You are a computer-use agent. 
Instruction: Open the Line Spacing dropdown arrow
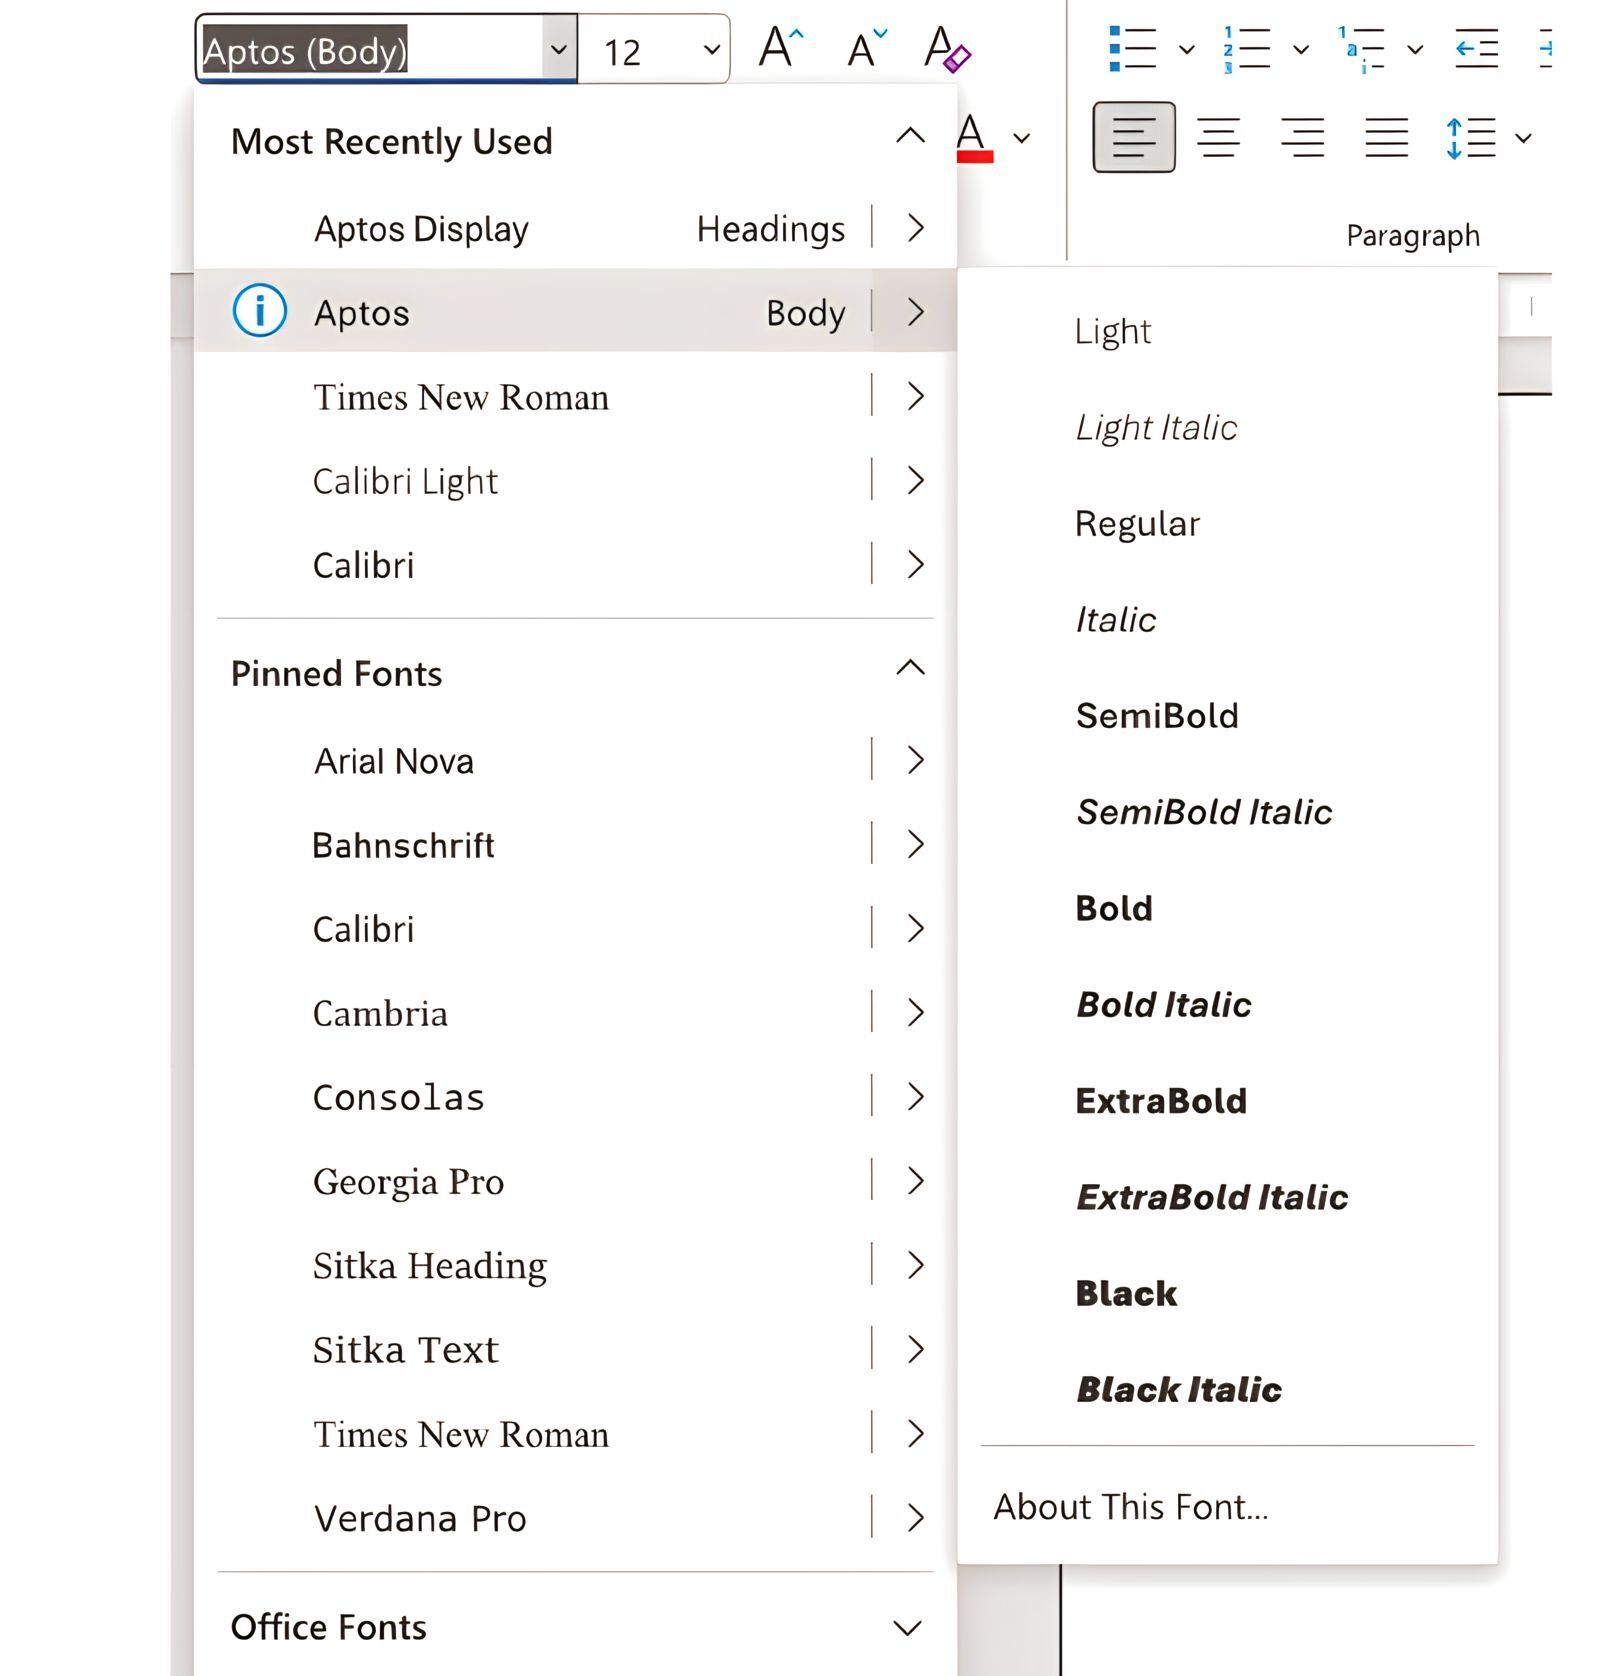(1523, 138)
